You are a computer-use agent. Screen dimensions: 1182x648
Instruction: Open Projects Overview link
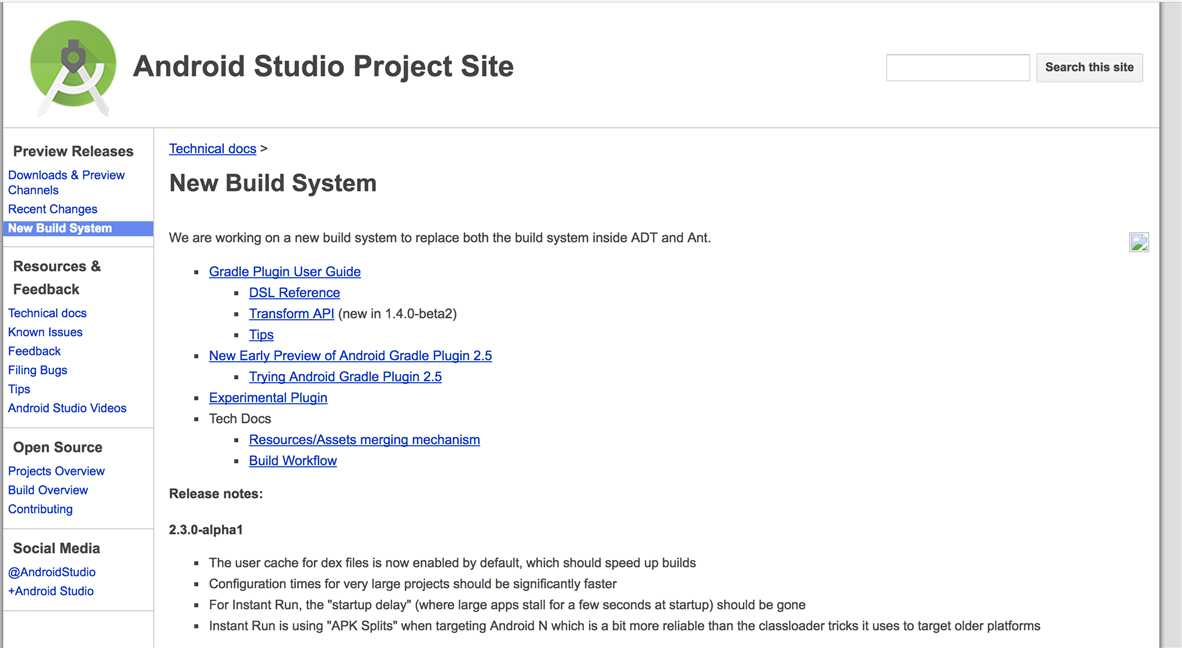click(57, 471)
